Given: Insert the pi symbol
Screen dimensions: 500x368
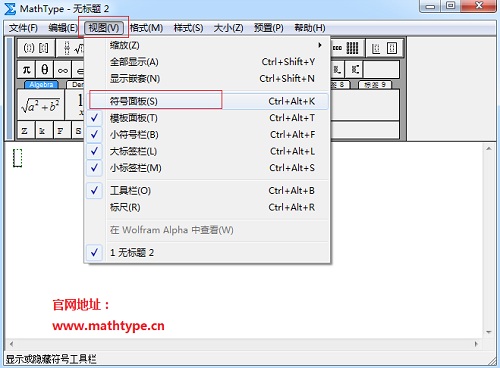Looking at the screenshot, I should [27, 70].
